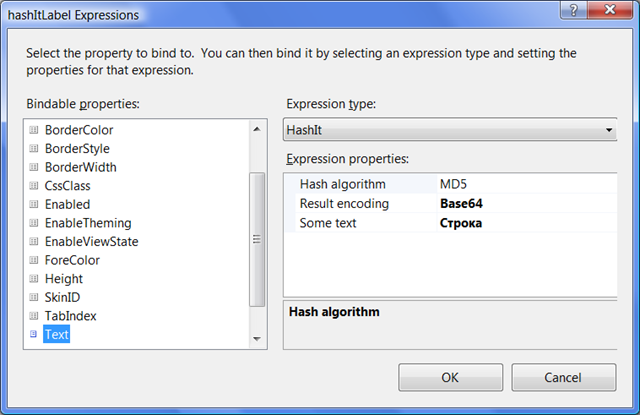640x415 pixels.
Task: Select the Enabled property
Action: pyautogui.click(x=67, y=204)
